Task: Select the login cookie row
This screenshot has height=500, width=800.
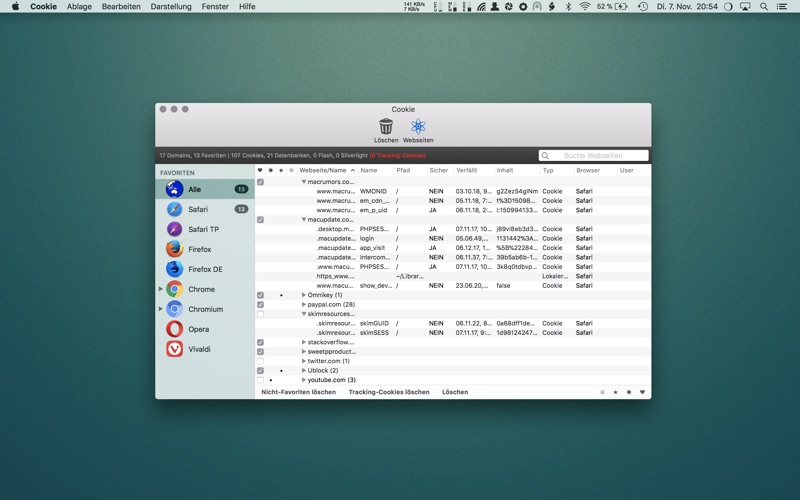Action: (x=453, y=239)
